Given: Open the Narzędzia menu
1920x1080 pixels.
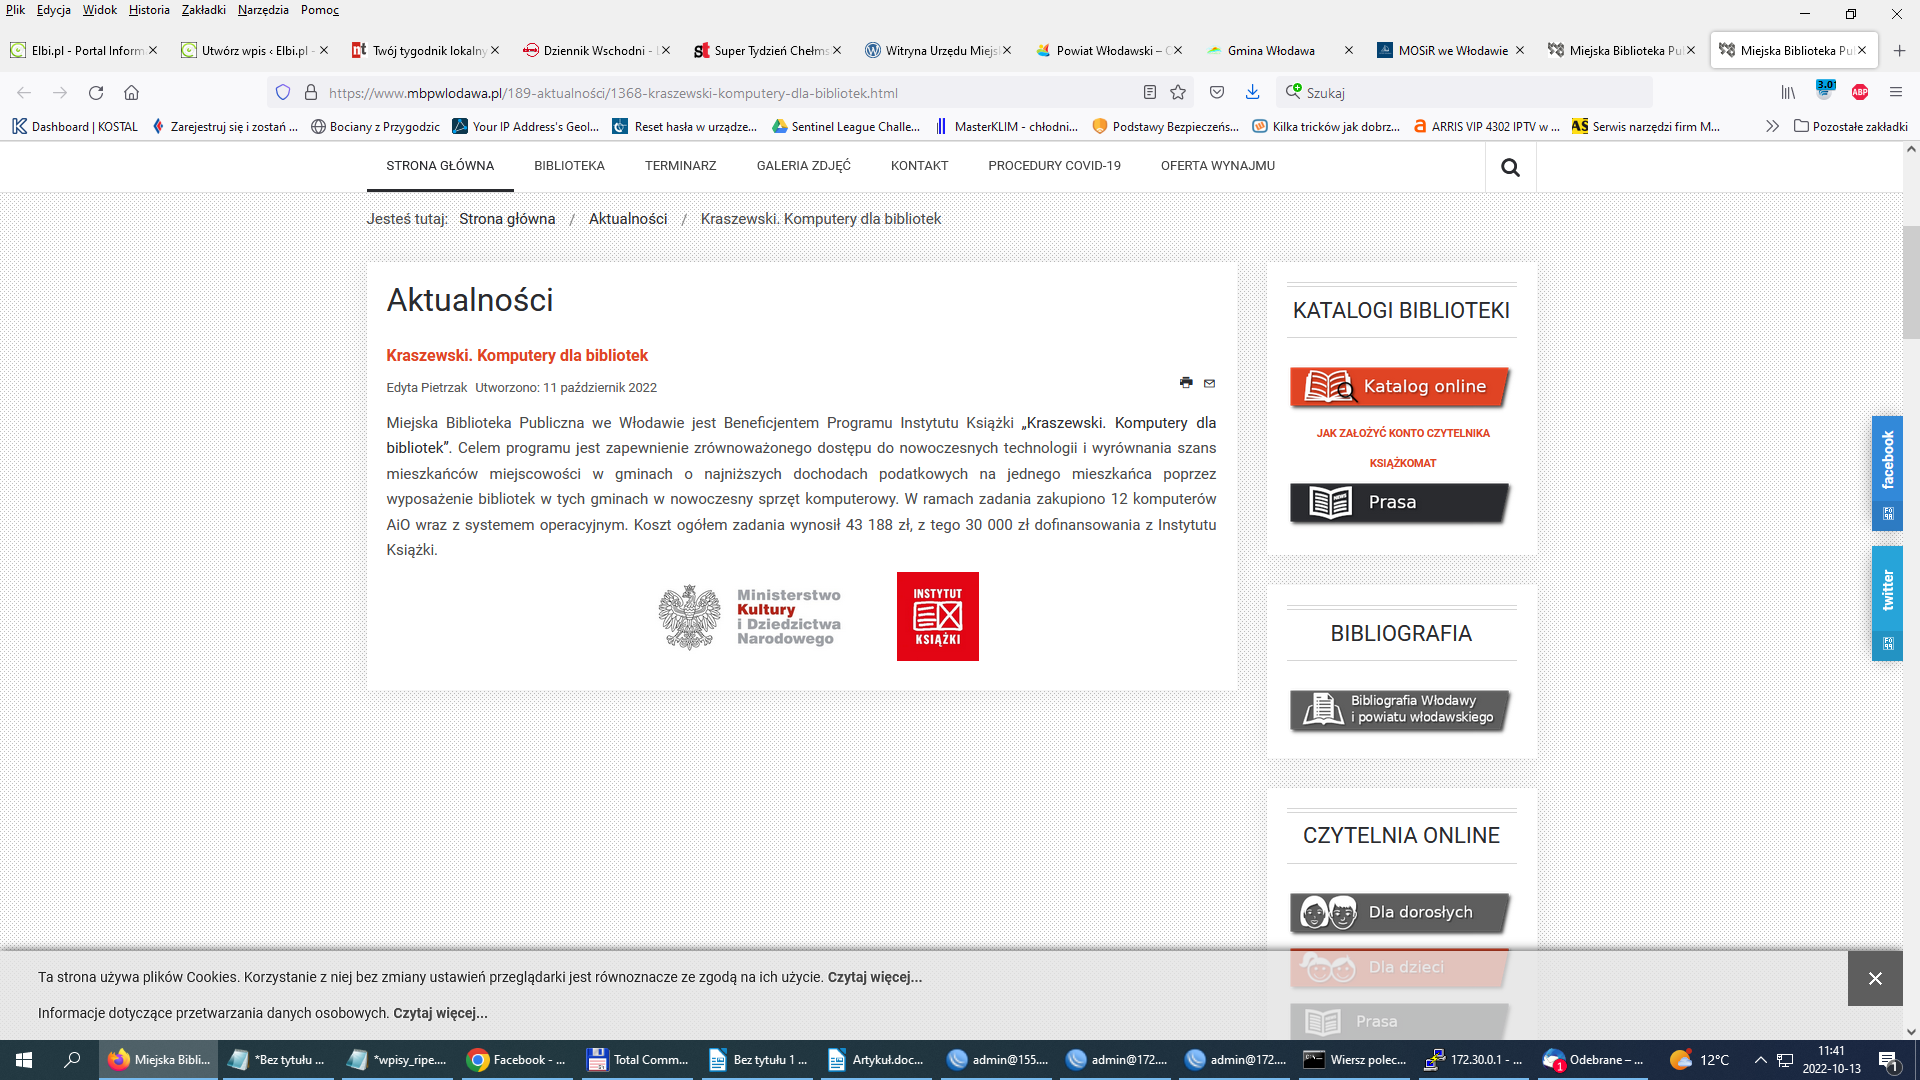Looking at the screenshot, I should (x=263, y=10).
